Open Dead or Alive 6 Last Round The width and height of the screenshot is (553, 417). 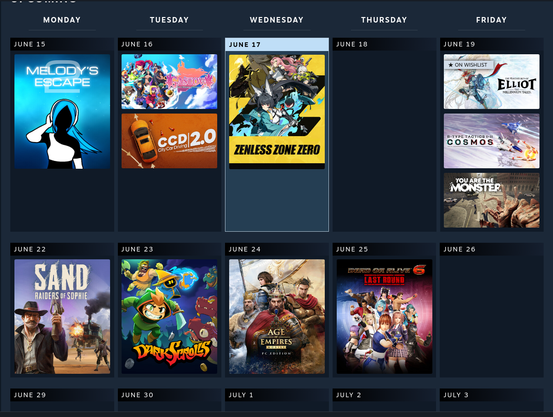tap(384, 316)
